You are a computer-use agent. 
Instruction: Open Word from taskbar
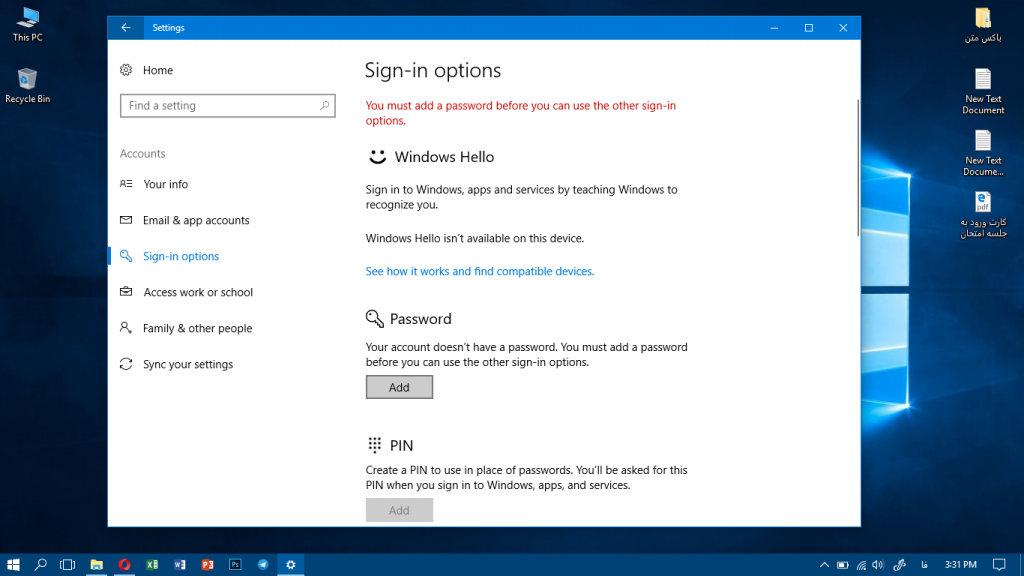coord(180,564)
